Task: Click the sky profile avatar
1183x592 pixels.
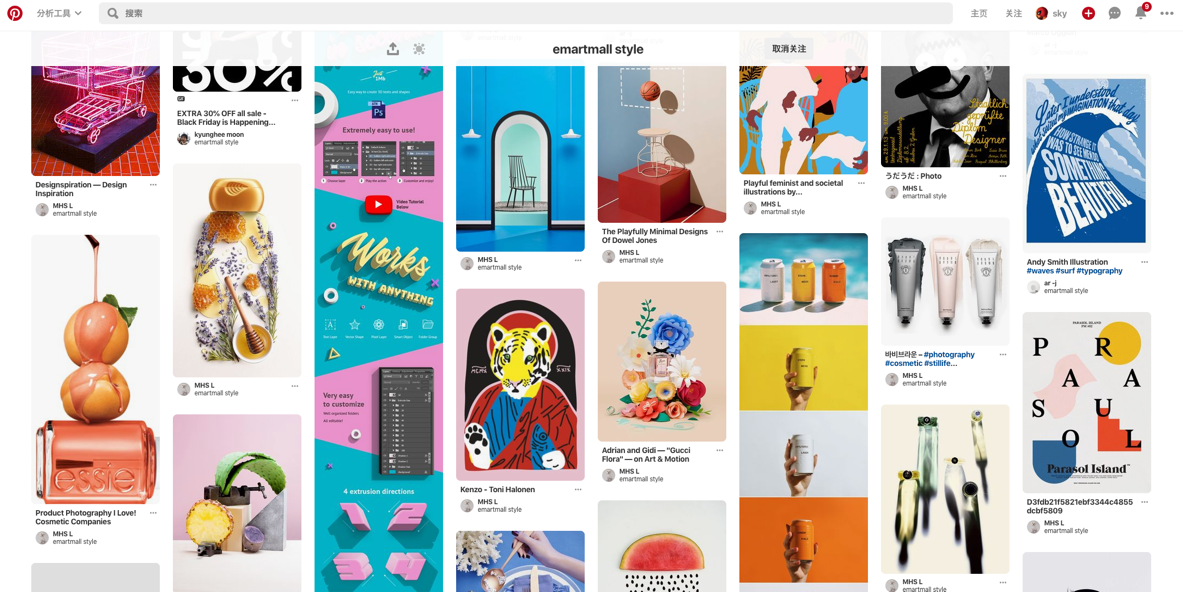Action: pos(1042,13)
